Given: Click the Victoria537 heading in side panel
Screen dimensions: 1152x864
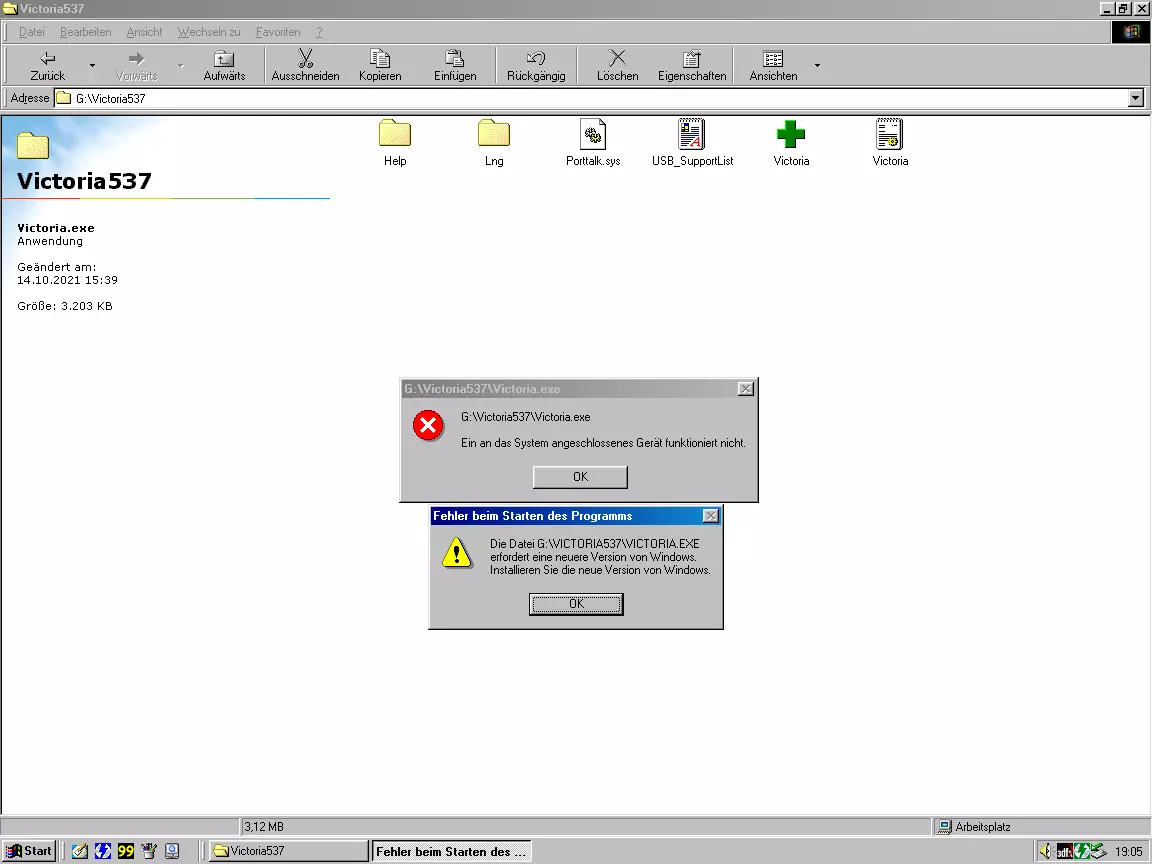Looking at the screenshot, I should [84, 181].
